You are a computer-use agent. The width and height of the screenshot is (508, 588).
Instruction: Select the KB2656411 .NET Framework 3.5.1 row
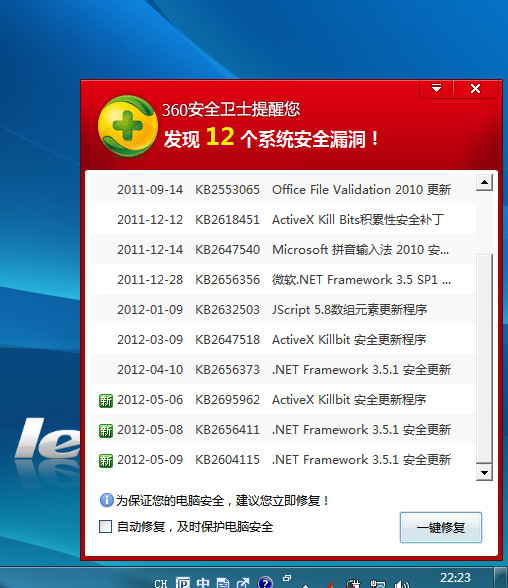[282, 429]
